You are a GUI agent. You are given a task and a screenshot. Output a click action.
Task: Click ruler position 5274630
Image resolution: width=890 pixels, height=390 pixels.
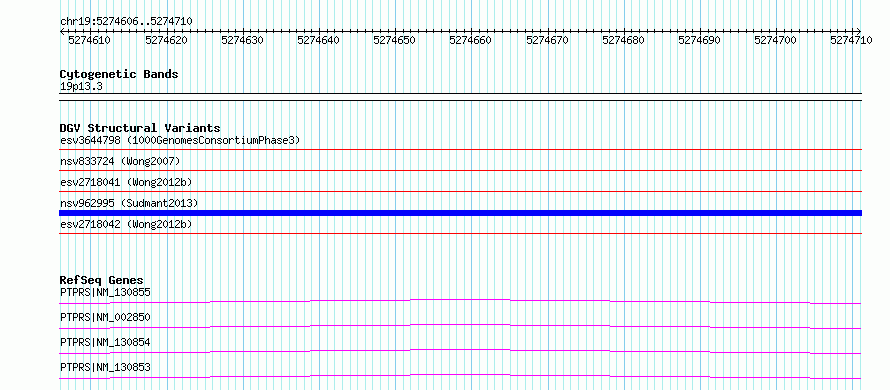coord(242,40)
